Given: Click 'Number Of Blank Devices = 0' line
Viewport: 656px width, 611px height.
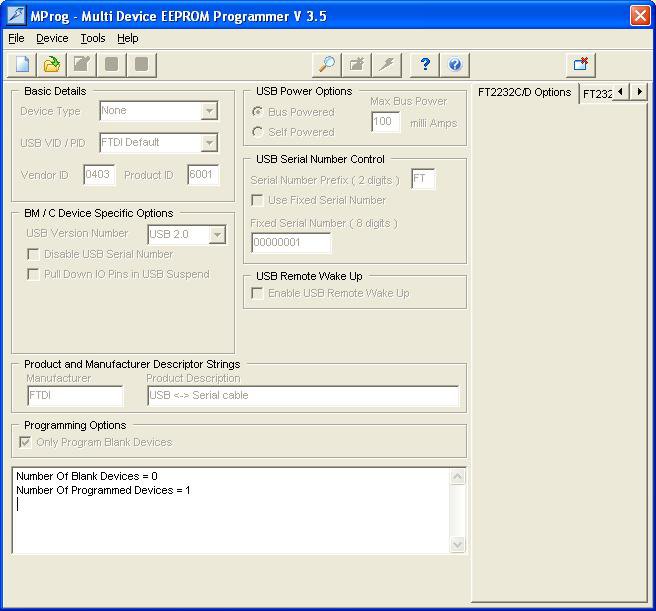Looking at the screenshot, I should tap(87, 476).
